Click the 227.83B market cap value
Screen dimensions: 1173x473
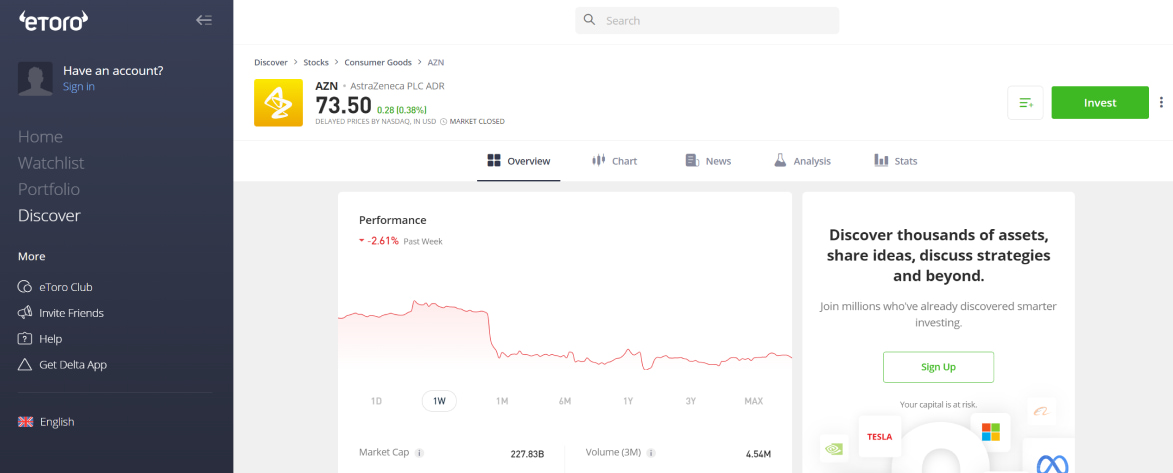tap(527, 454)
